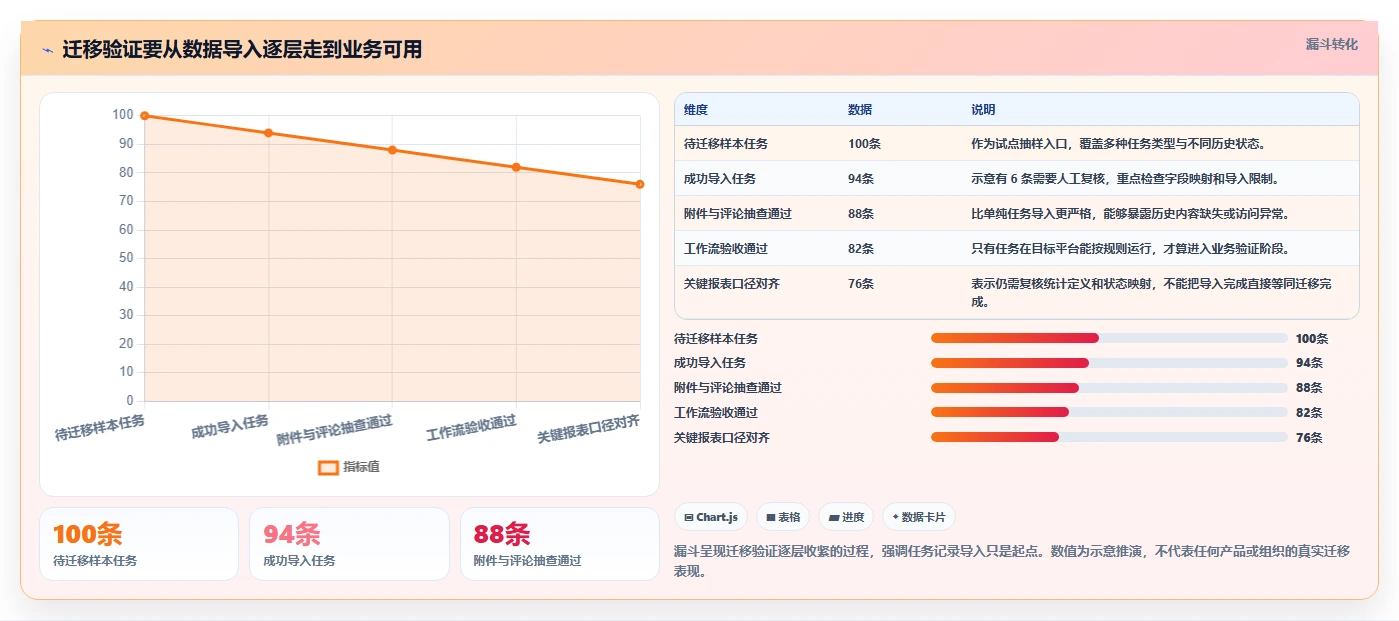The width and height of the screenshot is (1399, 621).
Task: Click the 说明 column header
Action: [983, 110]
